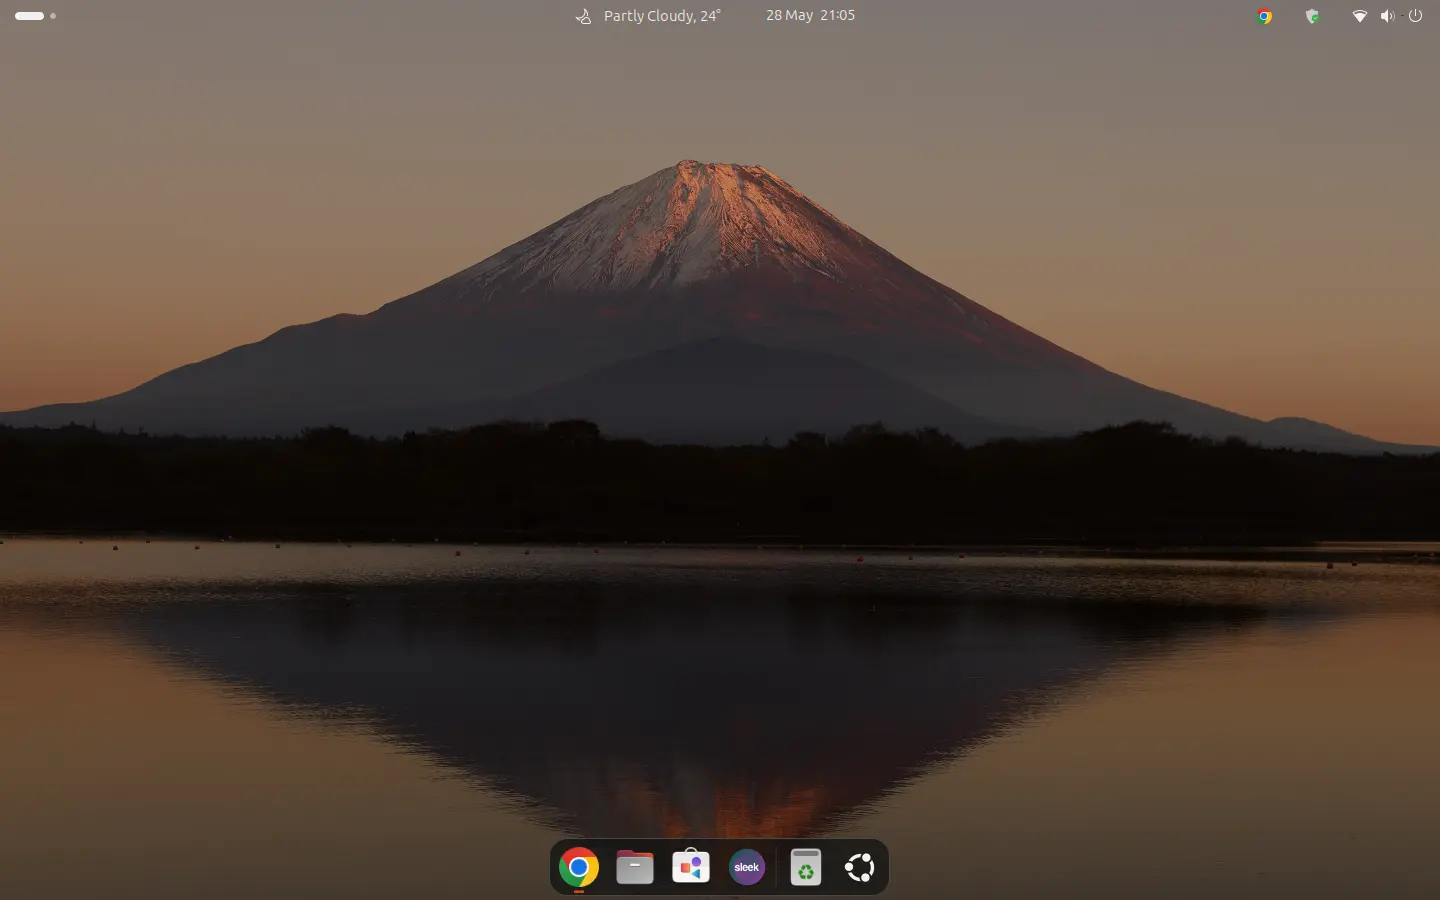1440x900 pixels.
Task: Open the Activities workspace indicator
Action: (35, 16)
